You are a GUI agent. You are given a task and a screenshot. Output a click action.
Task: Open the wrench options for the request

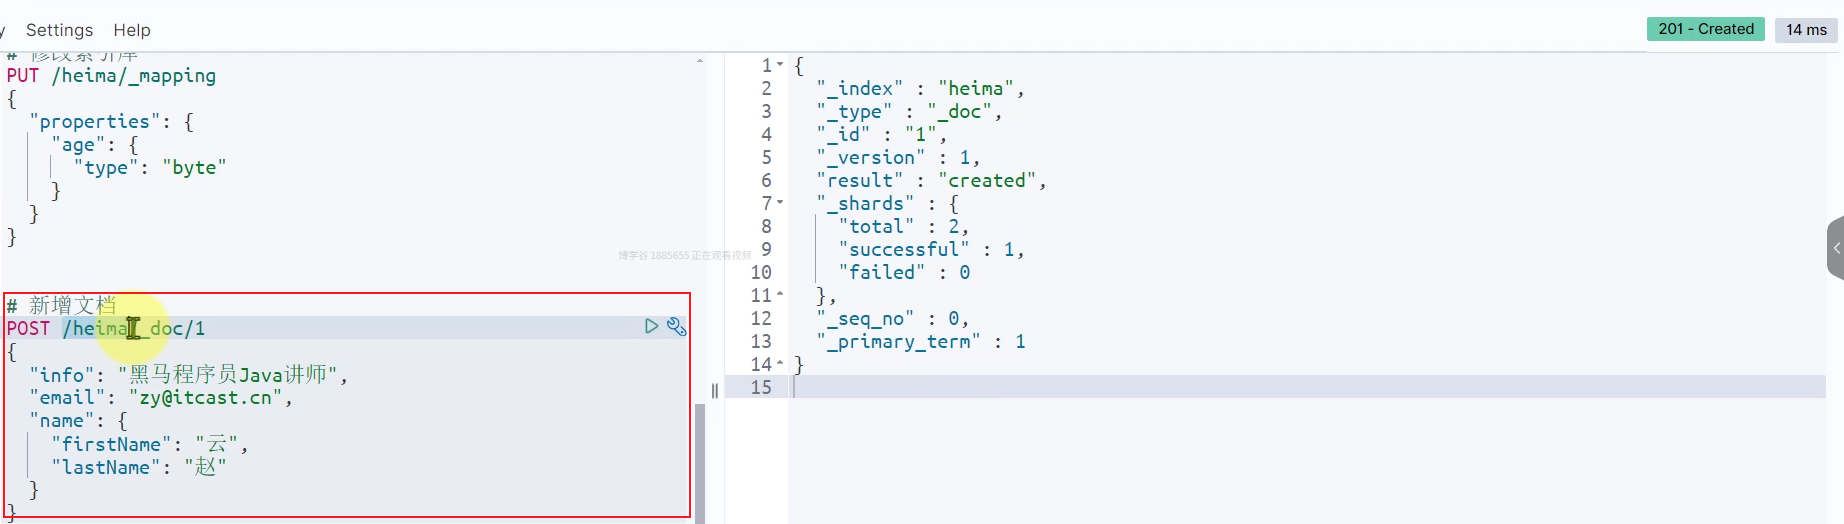tap(677, 326)
